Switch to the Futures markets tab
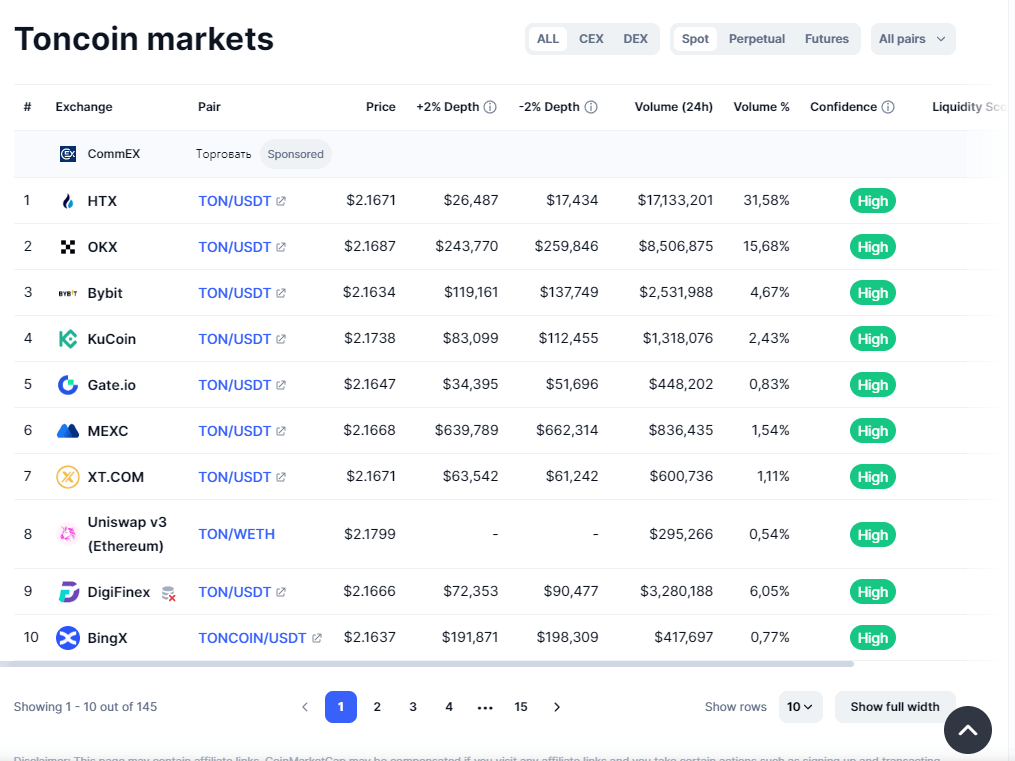 [826, 39]
